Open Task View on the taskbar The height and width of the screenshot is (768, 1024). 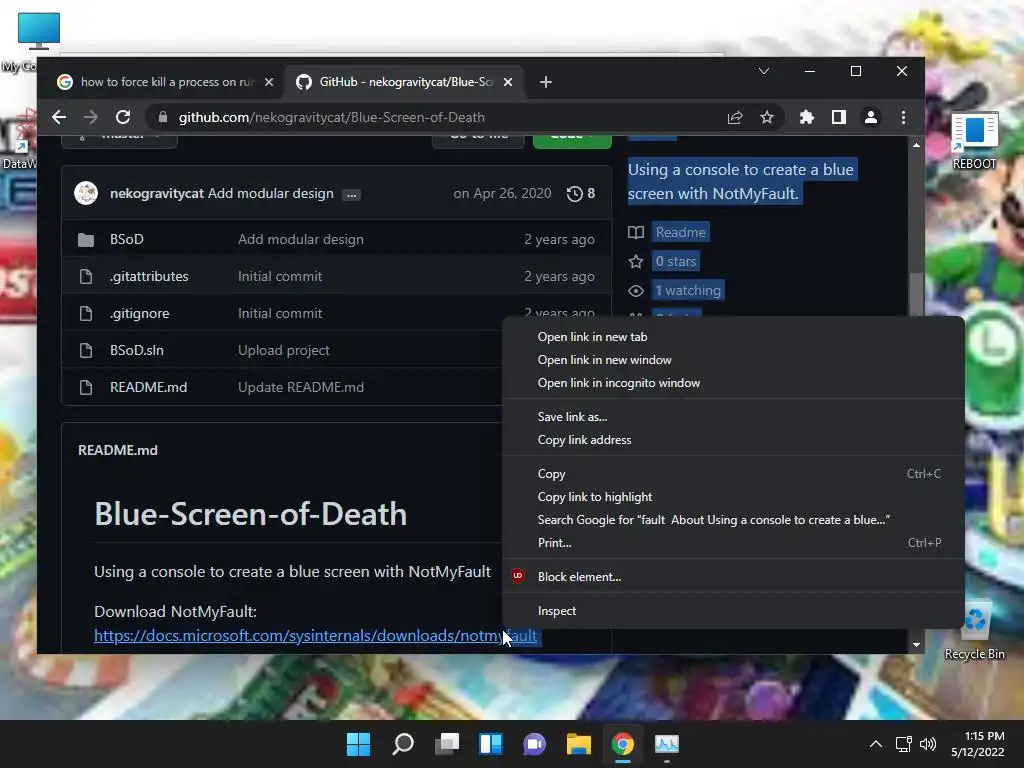pos(447,744)
